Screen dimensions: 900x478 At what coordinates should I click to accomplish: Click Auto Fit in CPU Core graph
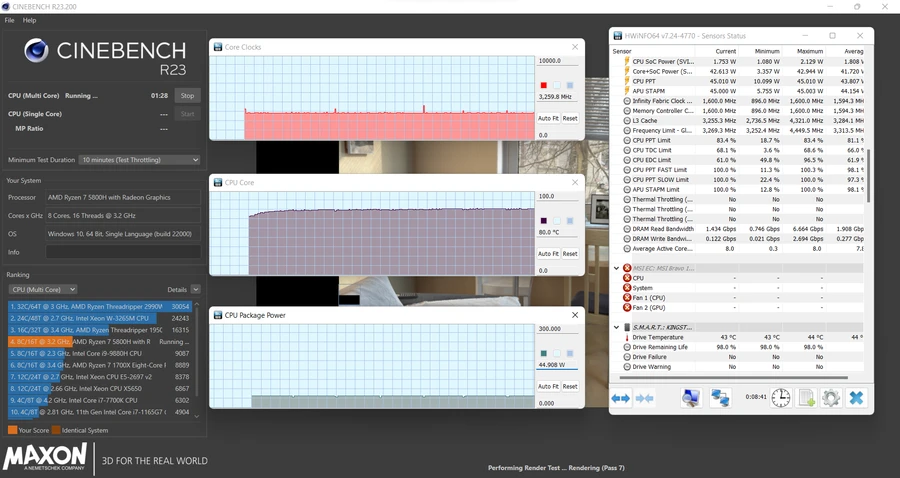[548, 254]
